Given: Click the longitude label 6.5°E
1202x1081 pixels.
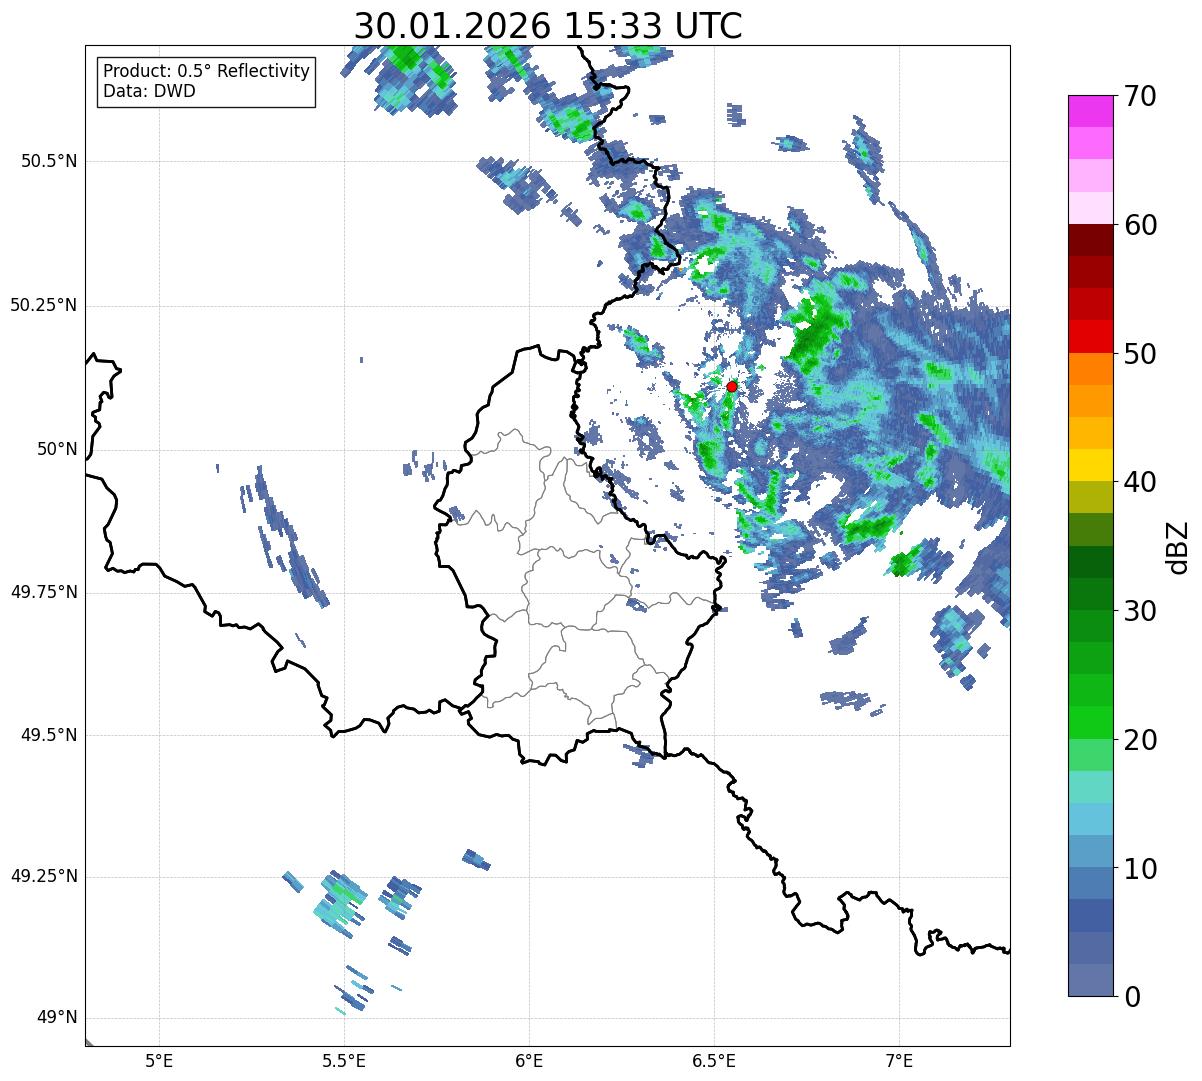Looking at the screenshot, I should [714, 1060].
